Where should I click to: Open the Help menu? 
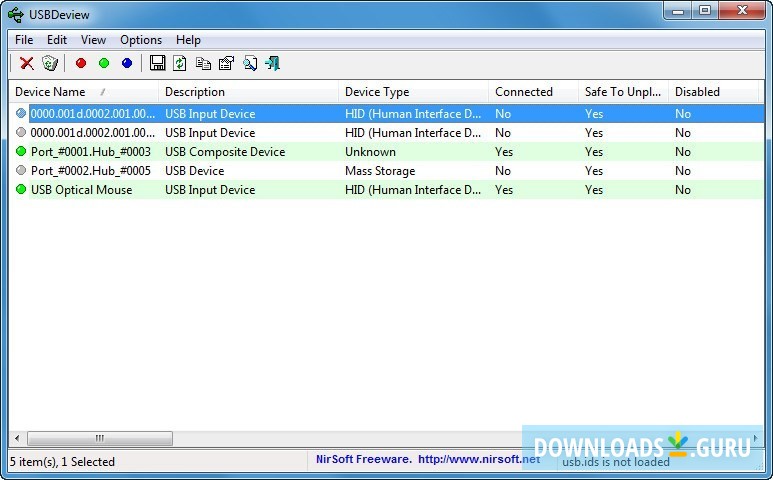coord(188,40)
